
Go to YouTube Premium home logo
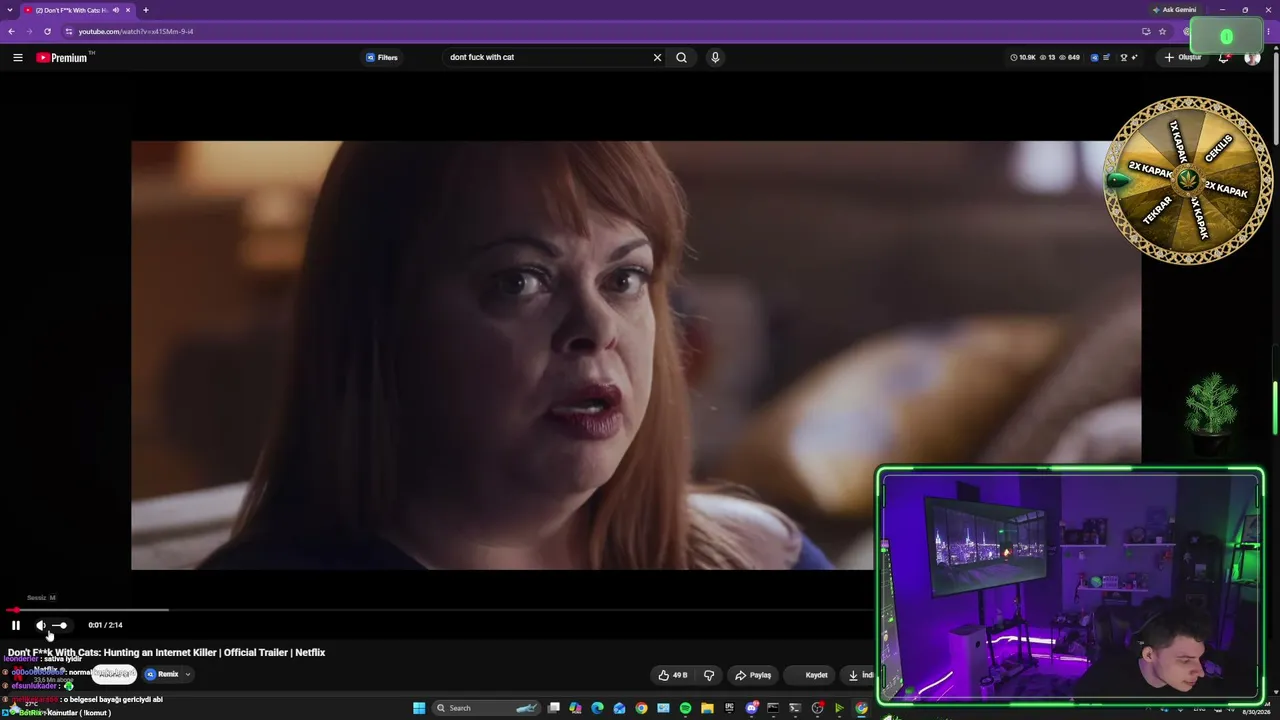tap(64, 57)
